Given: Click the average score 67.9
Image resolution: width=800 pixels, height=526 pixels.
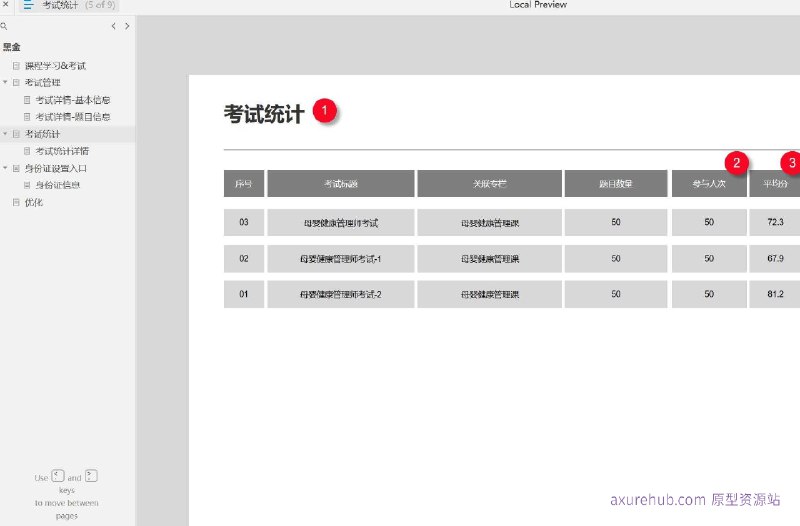Looking at the screenshot, I should click(774, 259).
